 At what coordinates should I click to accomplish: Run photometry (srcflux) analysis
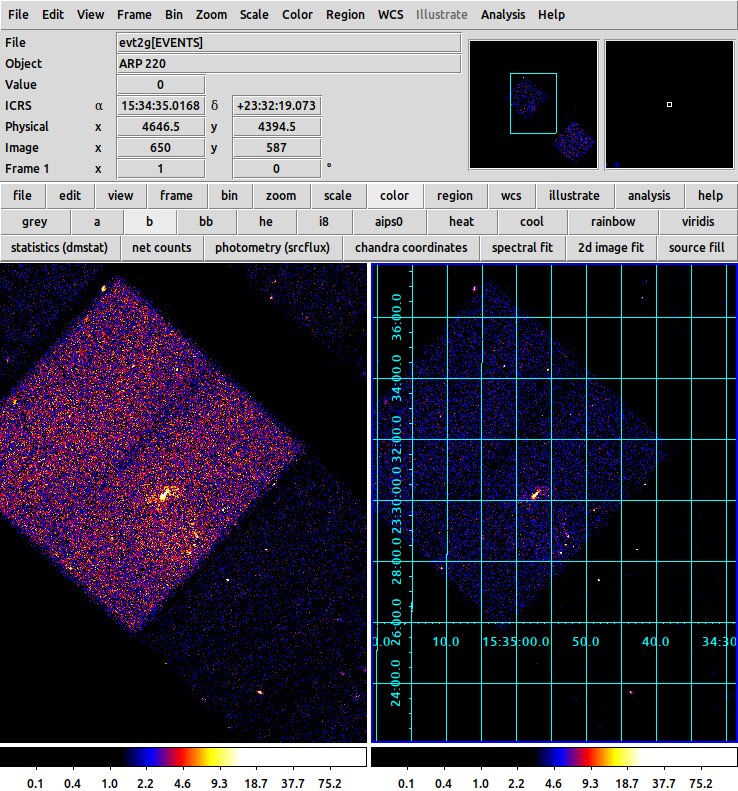(272, 248)
